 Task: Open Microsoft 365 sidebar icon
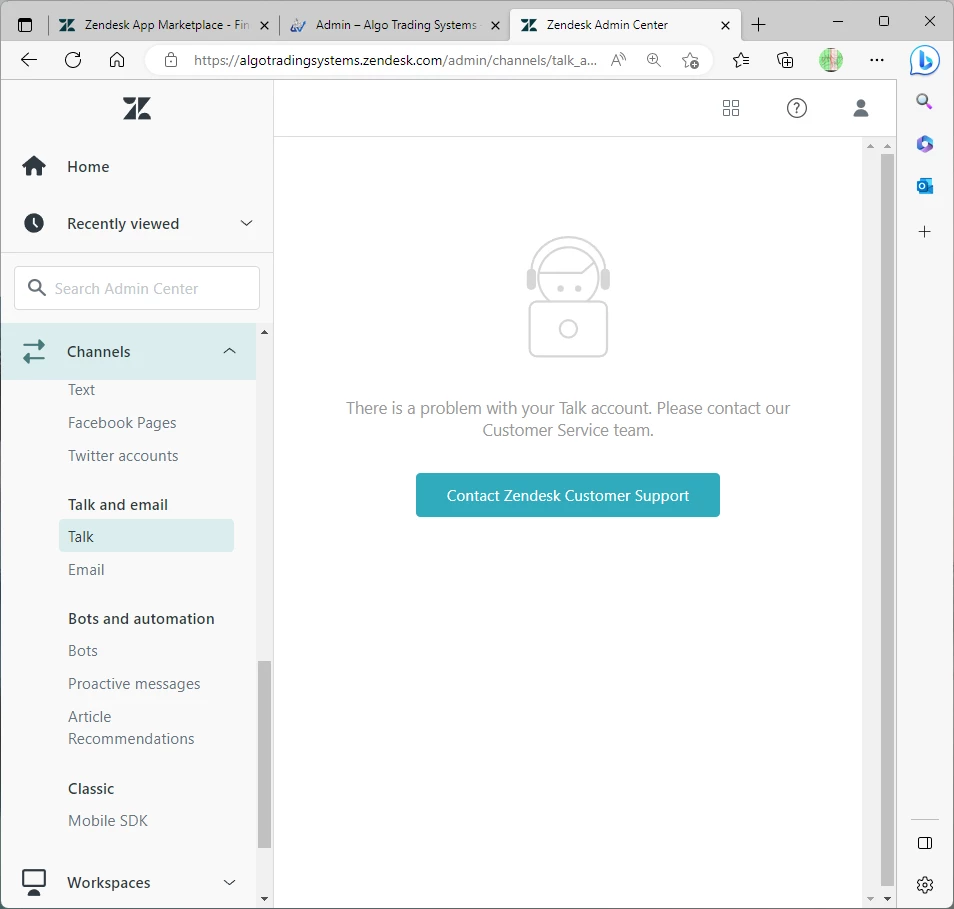point(925,144)
